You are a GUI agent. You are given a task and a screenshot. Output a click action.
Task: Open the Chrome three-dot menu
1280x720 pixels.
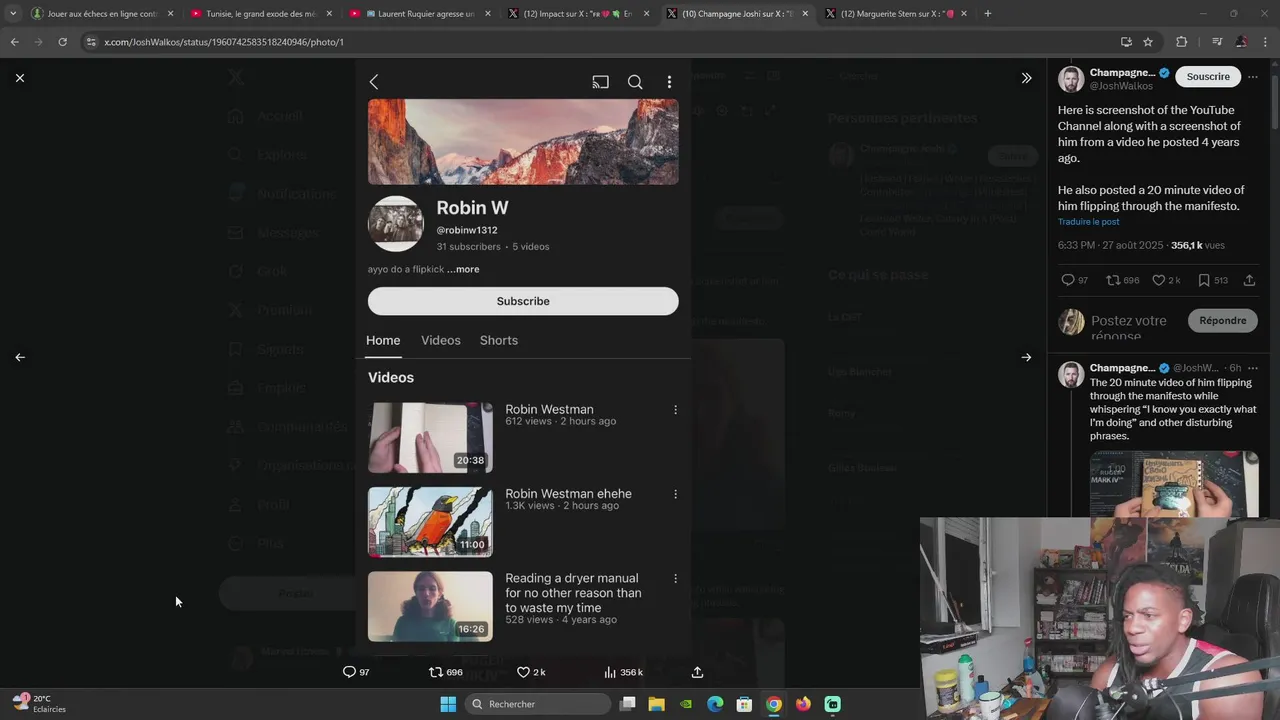[x=1265, y=42]
